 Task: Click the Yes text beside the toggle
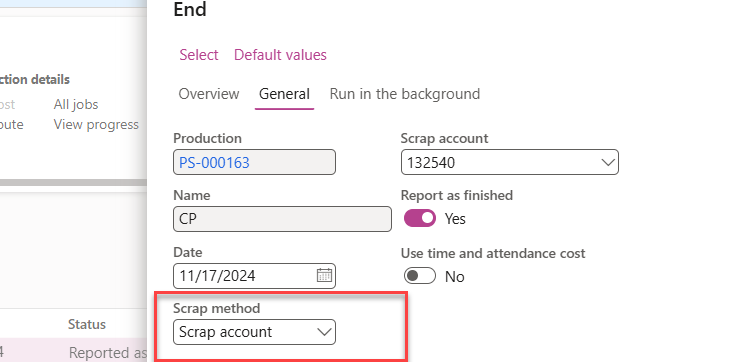click(455, 219)
